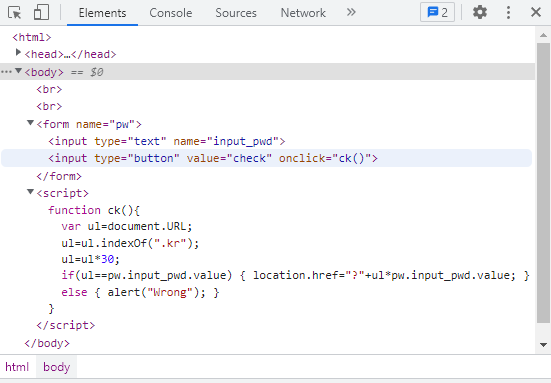Activate the inspect element picker icon

[14, 13]
